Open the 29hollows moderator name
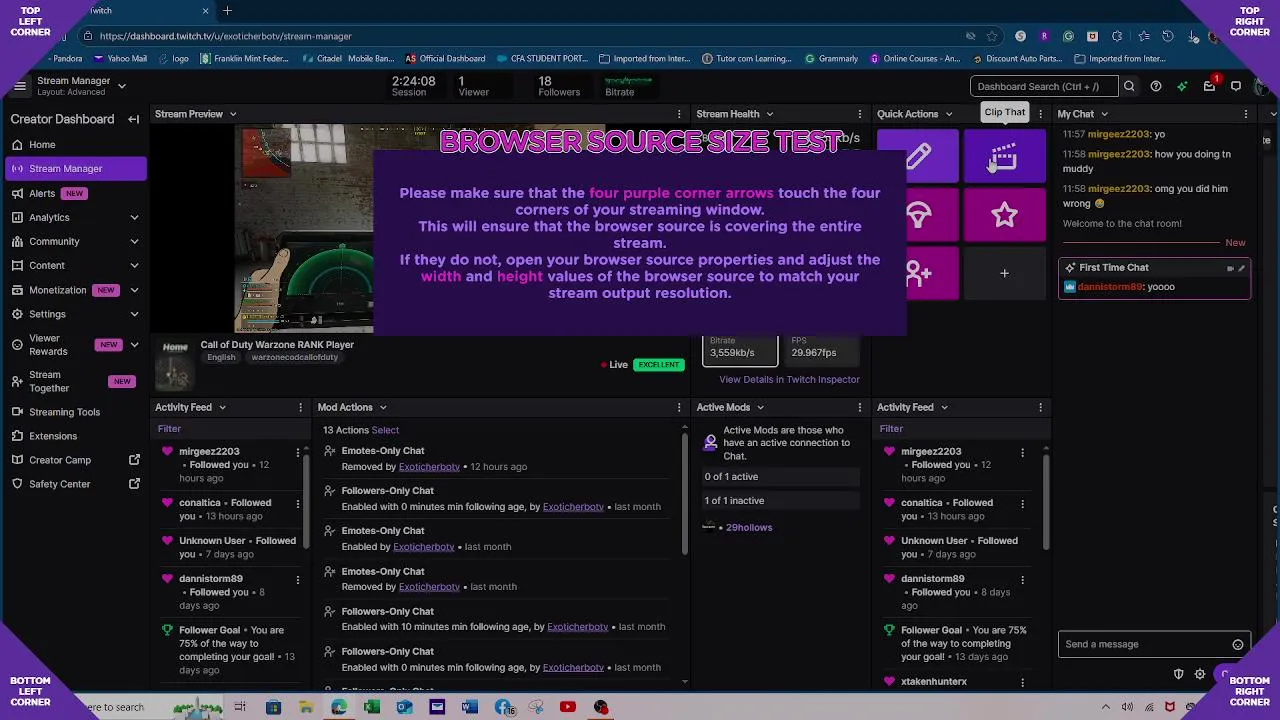 [749, 528]
